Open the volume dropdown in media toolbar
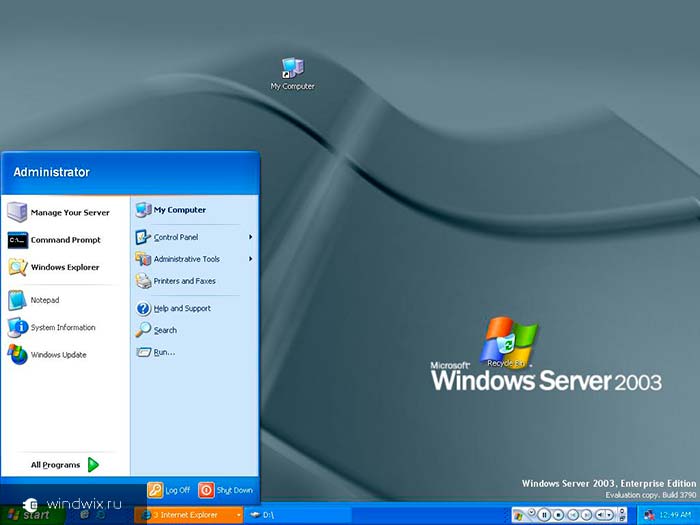The image size is (700, 525). [x=609, y=515]
